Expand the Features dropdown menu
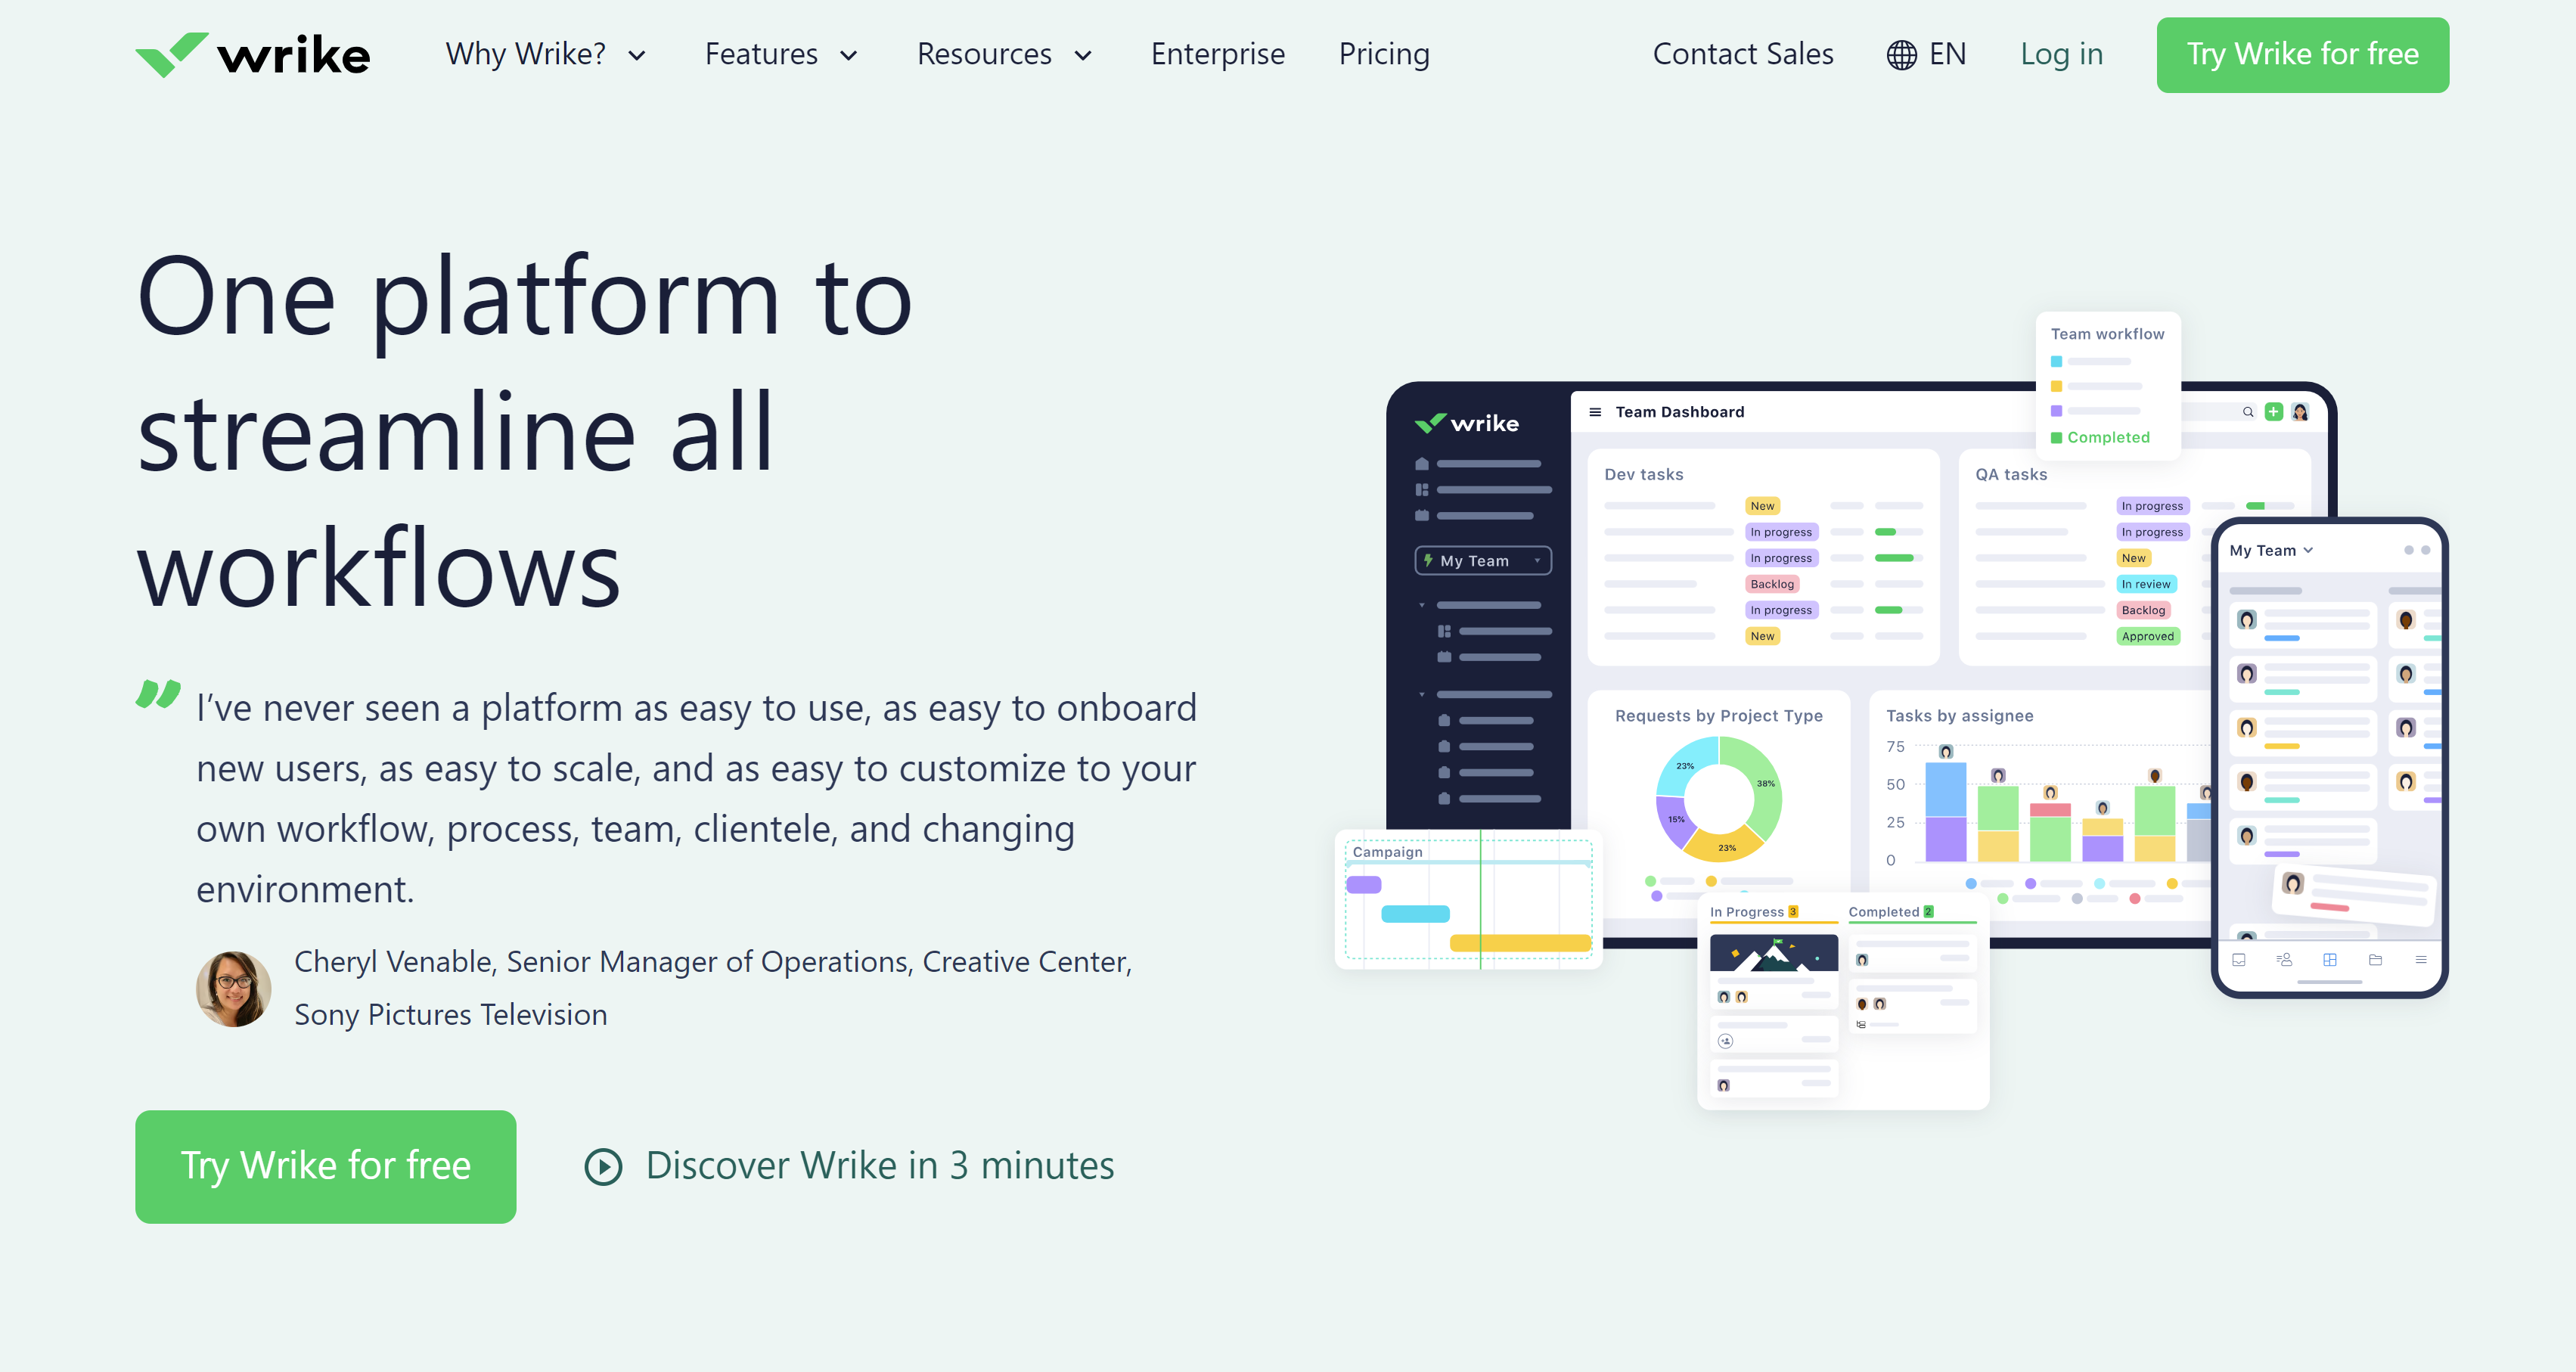2576x1372 pixels. 781,54
